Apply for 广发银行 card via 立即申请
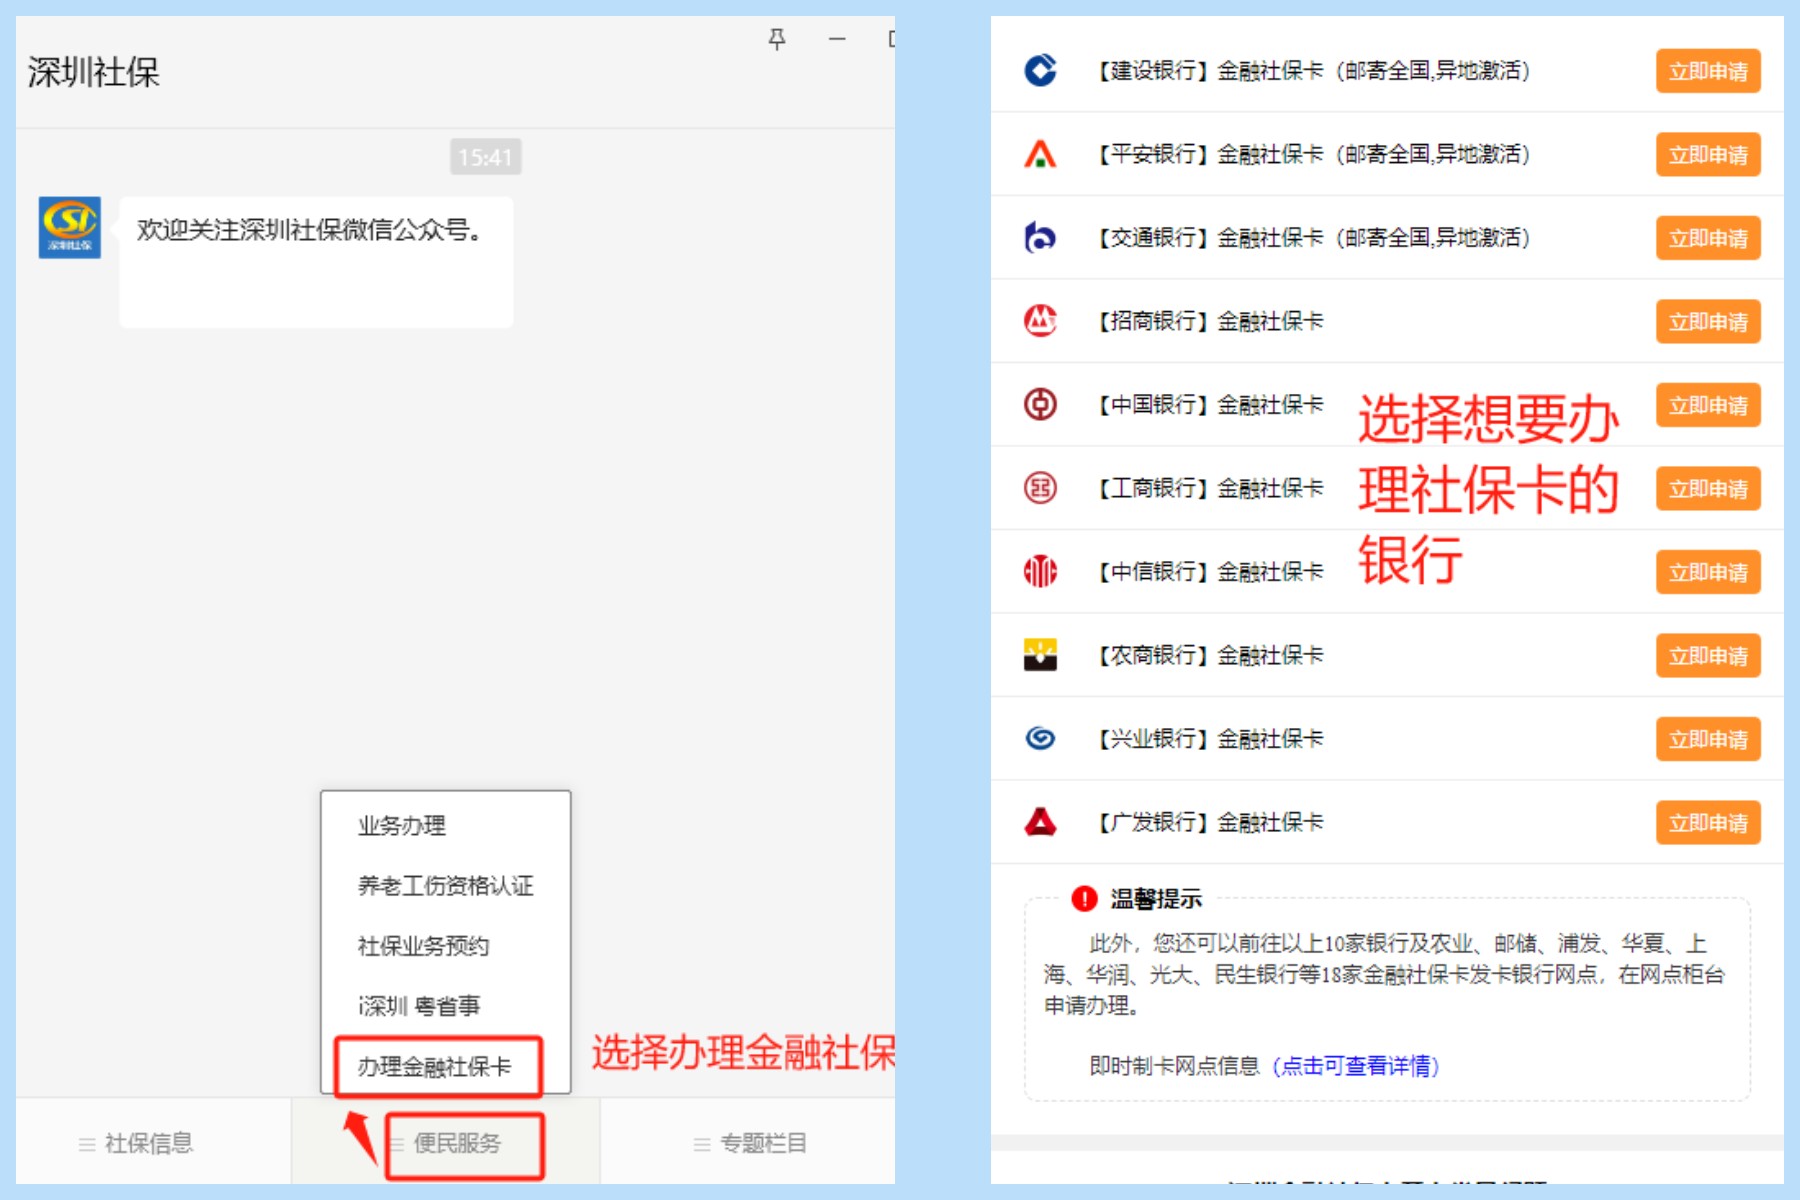This screenshot has width=1800, height=1200. 1708,823
